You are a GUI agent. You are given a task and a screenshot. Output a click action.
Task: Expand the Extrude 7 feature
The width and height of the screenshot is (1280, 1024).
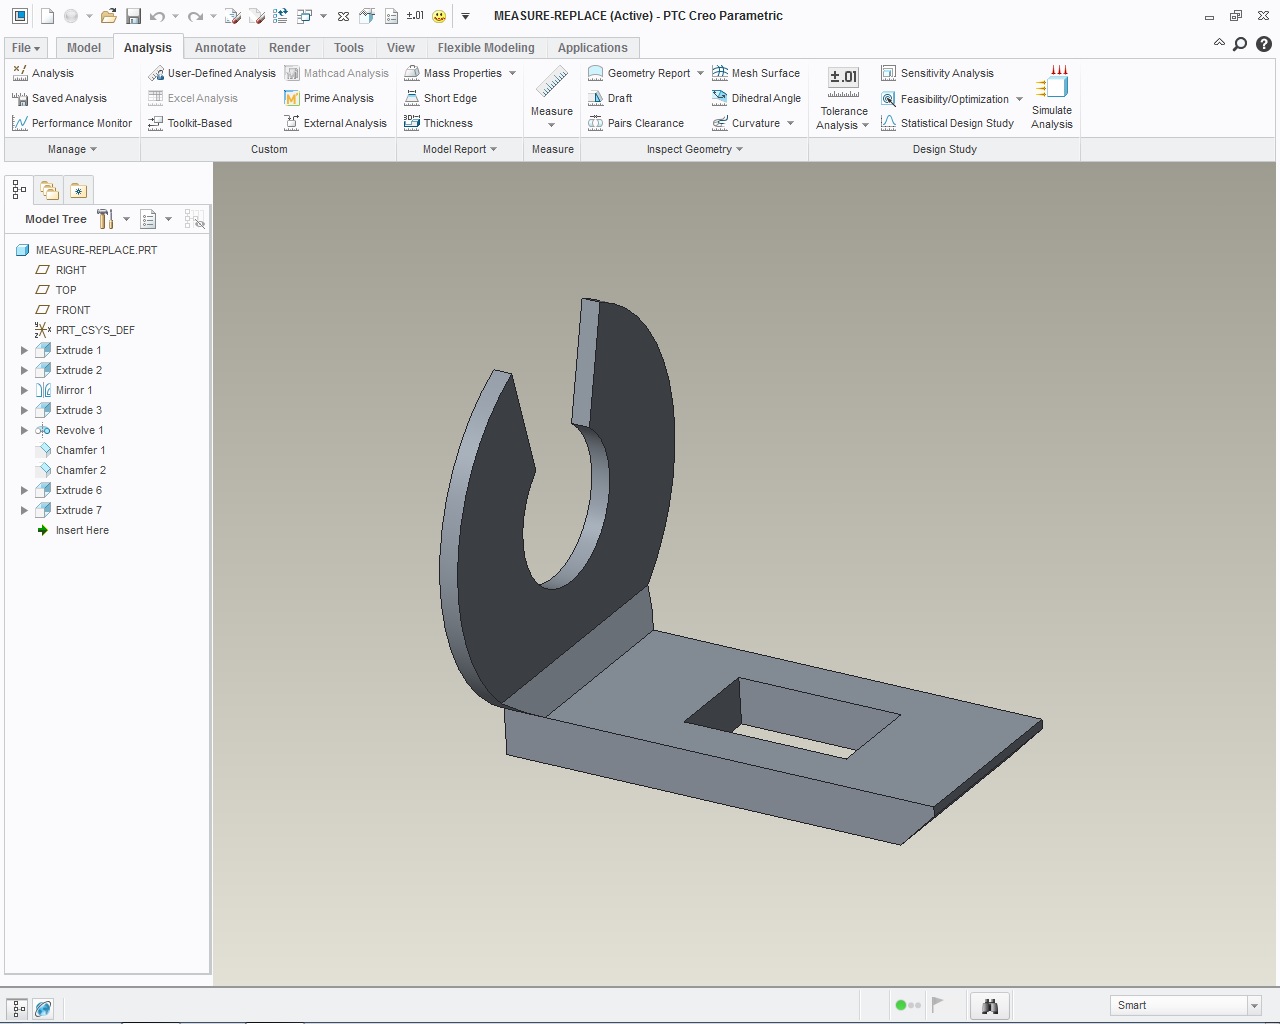pyautogui.click(x=24, y=511)
